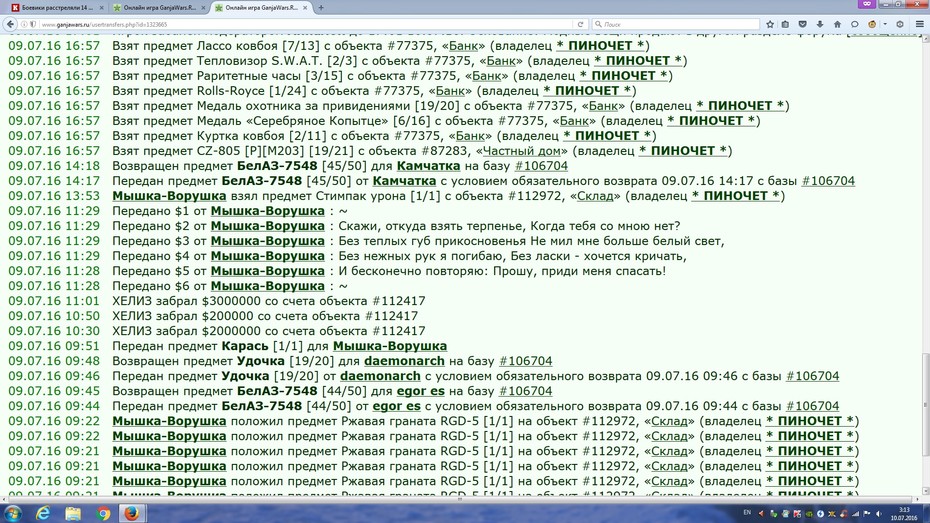The image size is (930, 523).
Task: Select text 'ХЕЛИЗ забрал $200000 со счета'
Action: tap(213, 316)
